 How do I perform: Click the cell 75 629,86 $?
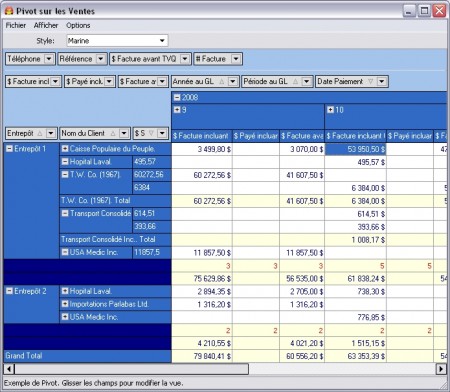pyautogui.click(x=202, y=278)
